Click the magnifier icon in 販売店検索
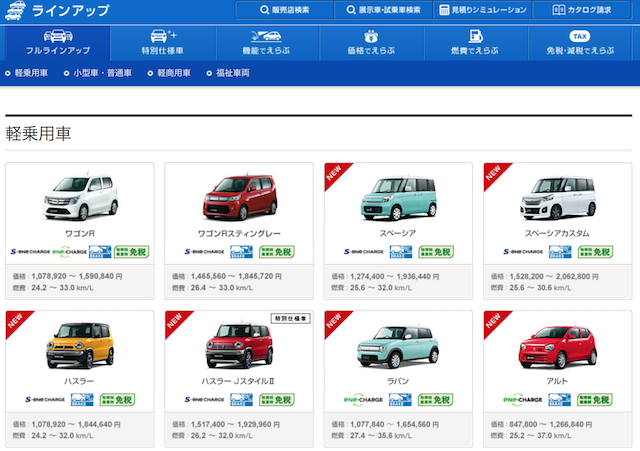 (264, 10)
